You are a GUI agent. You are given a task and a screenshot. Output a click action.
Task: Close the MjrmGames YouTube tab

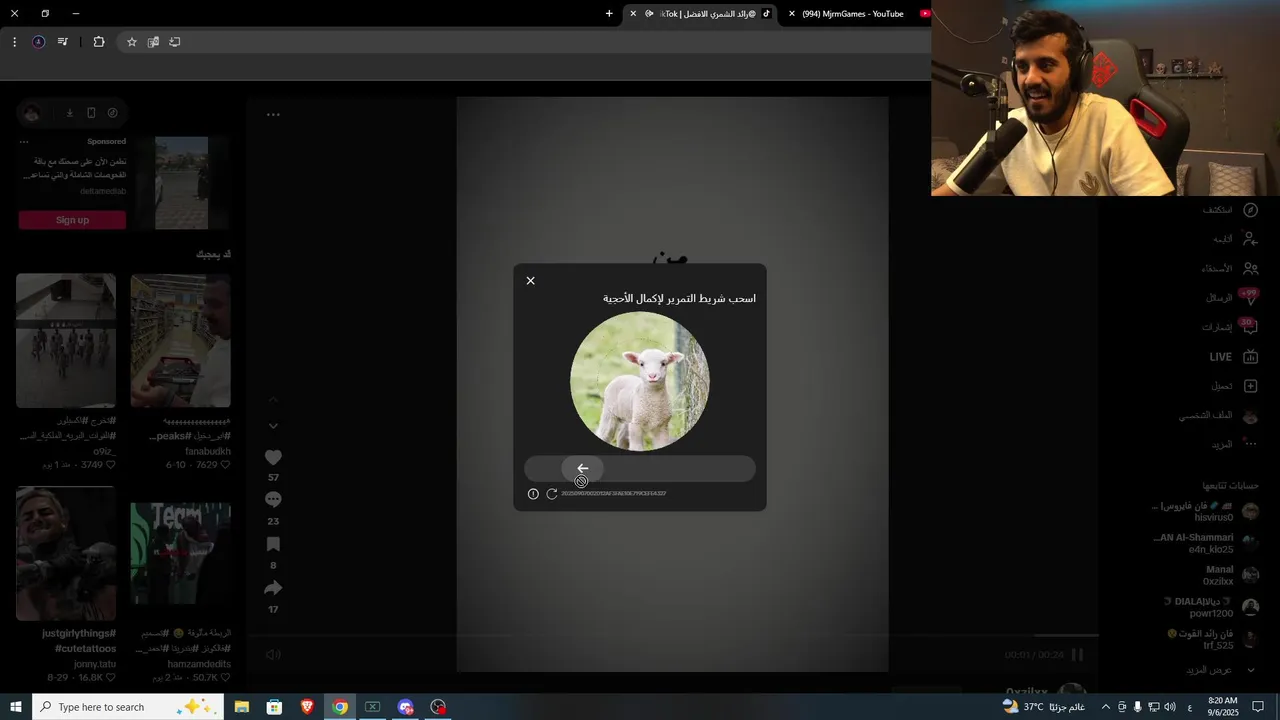tap(792, 14)
